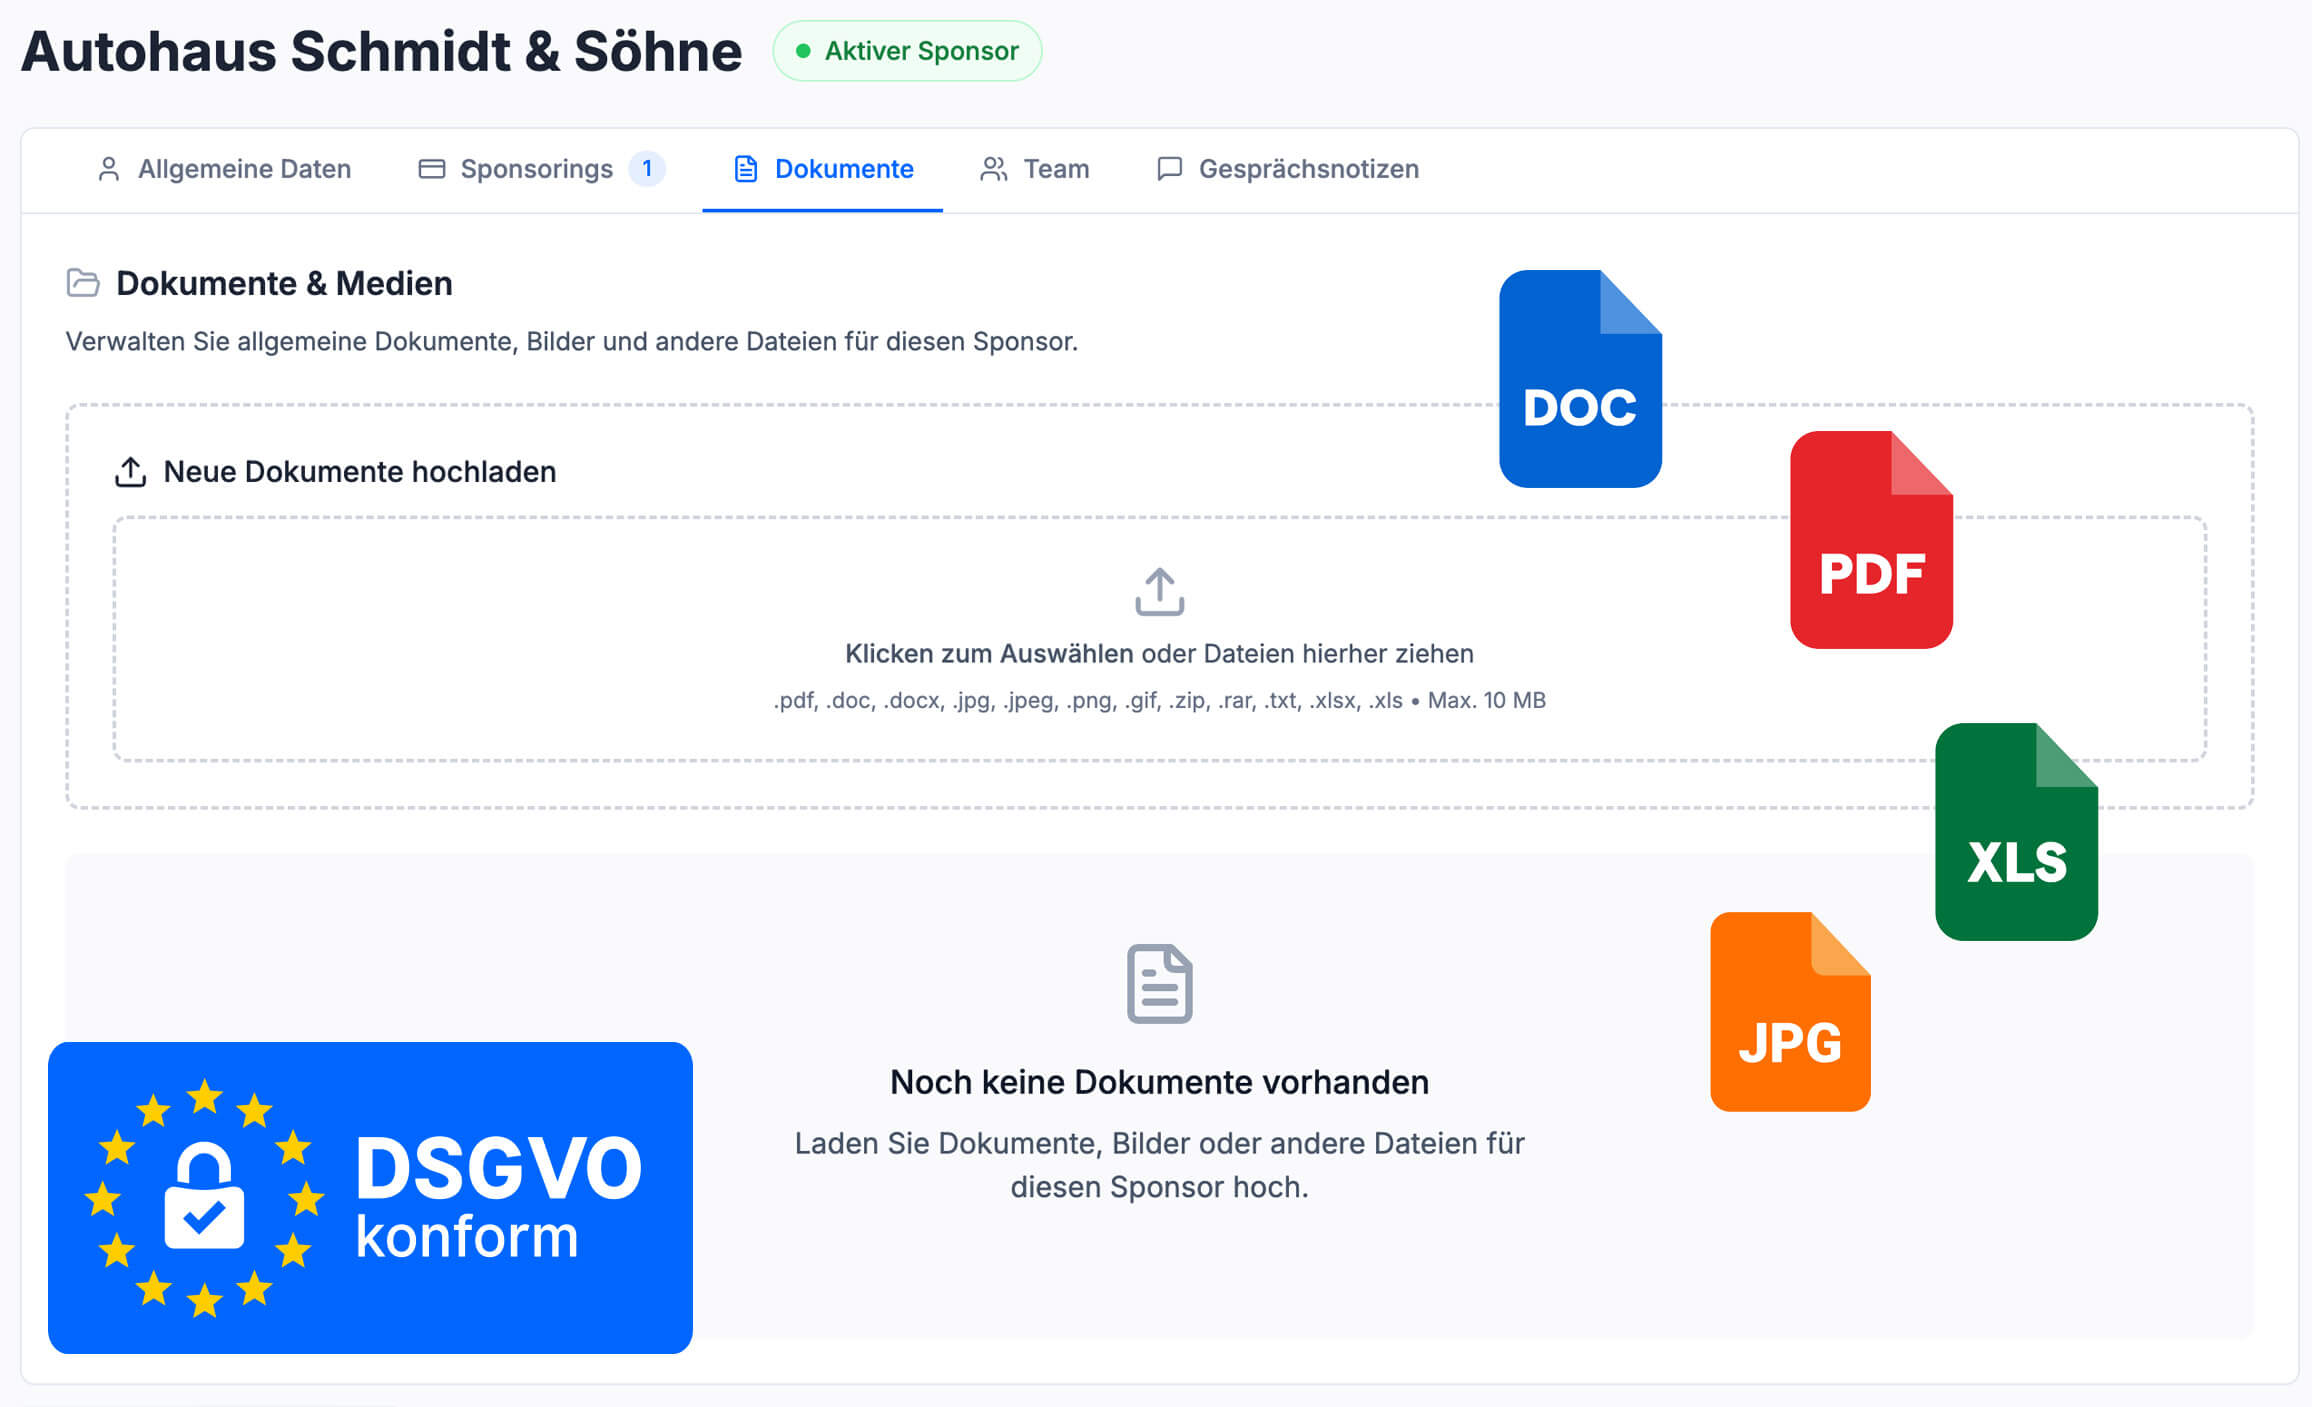Click the padlock icon in DSGVO badge
The height and width of the screenshot is (1407, 2312).
pos(204,1196)
